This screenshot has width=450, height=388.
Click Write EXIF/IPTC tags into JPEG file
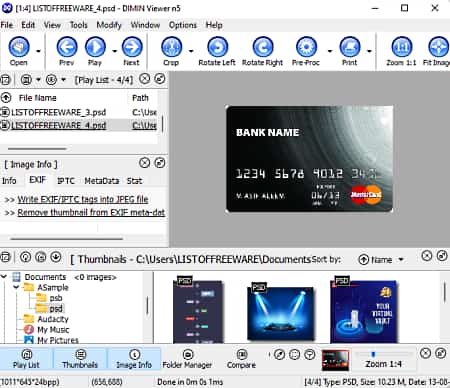click(x=83, y=199)
